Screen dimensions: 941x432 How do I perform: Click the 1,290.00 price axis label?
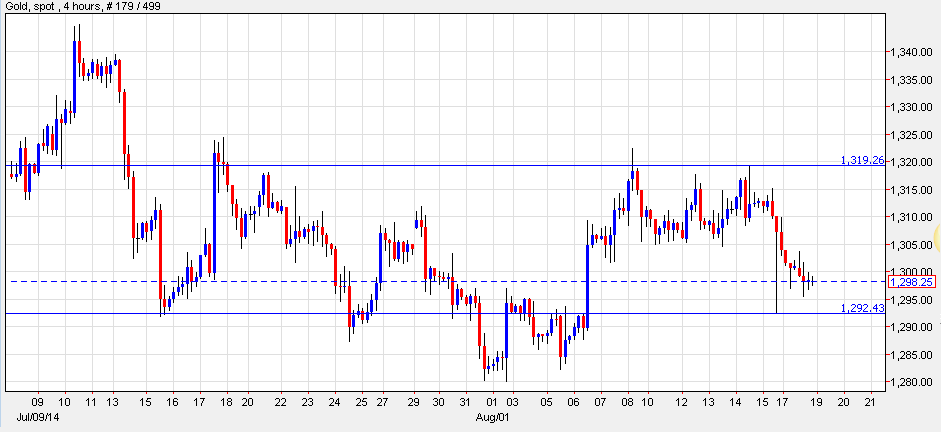[x=914, y=327]
